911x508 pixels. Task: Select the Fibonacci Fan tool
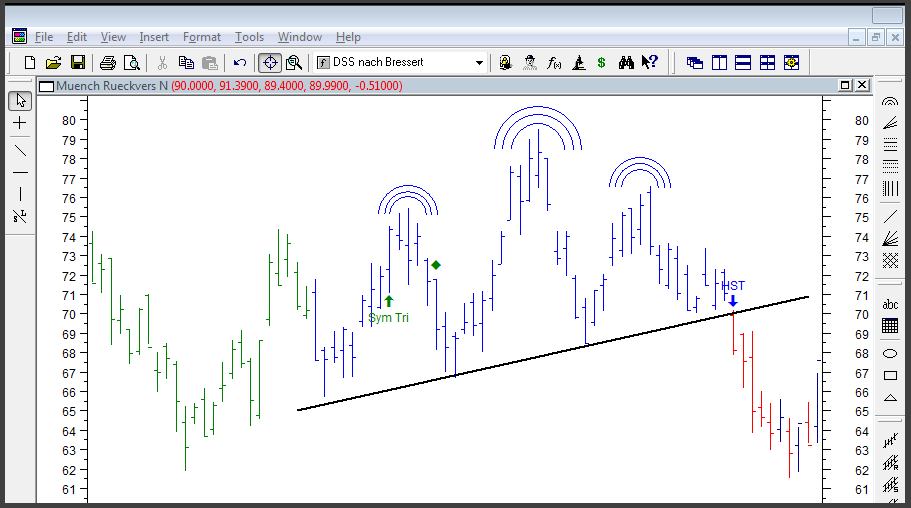coord(890,123)
